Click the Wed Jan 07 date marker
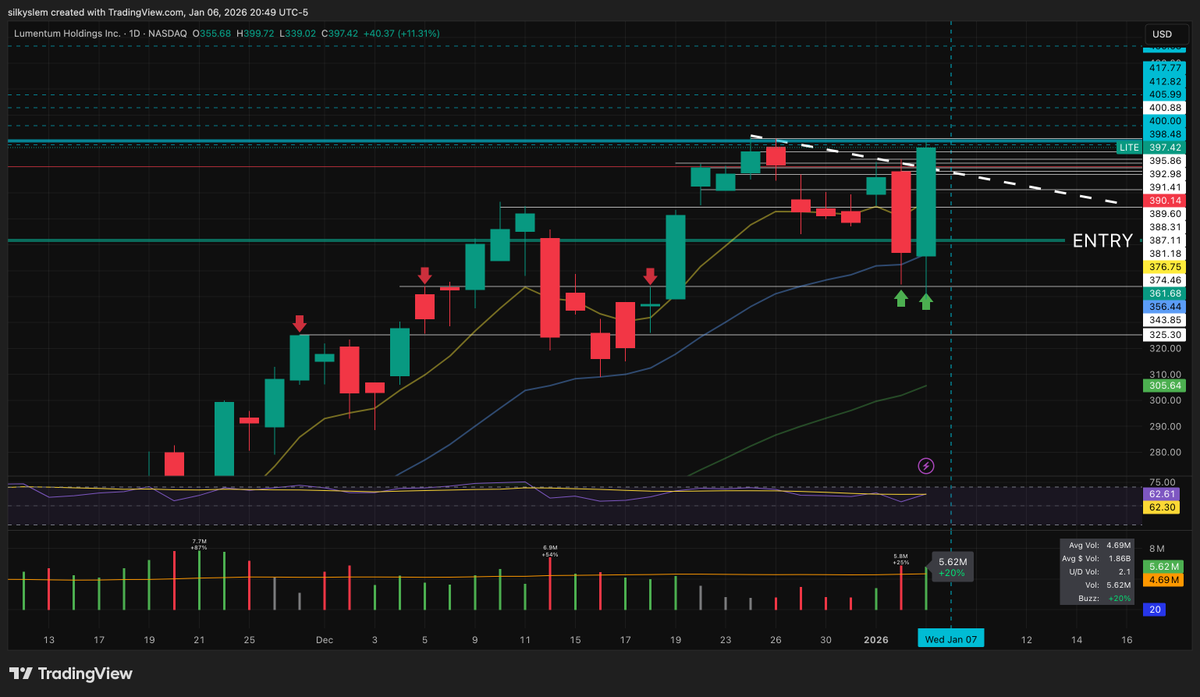1200x697 pixels. click(x=951, y=640)
